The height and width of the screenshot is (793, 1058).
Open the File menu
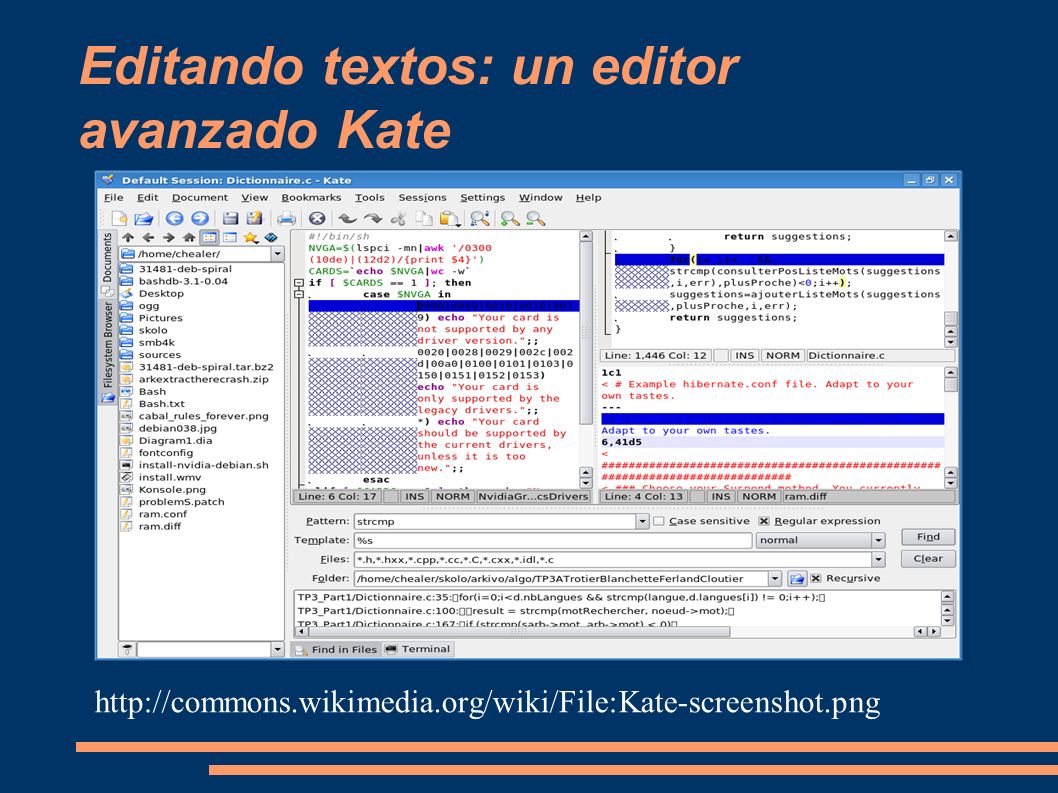[113, 198]
